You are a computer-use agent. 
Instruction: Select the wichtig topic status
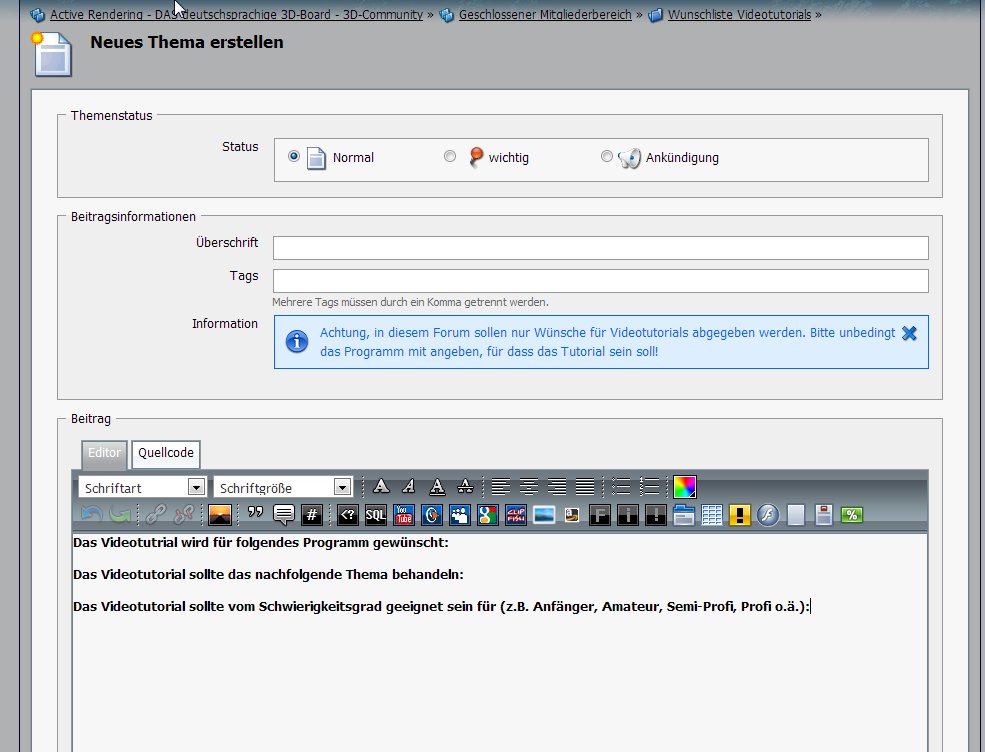[450, 156]
